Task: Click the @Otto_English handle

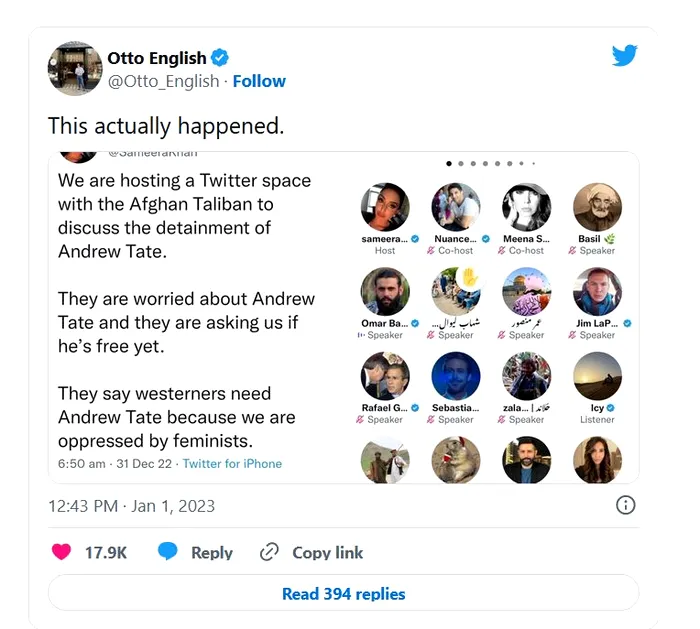Action: click(x=163, y=81)
